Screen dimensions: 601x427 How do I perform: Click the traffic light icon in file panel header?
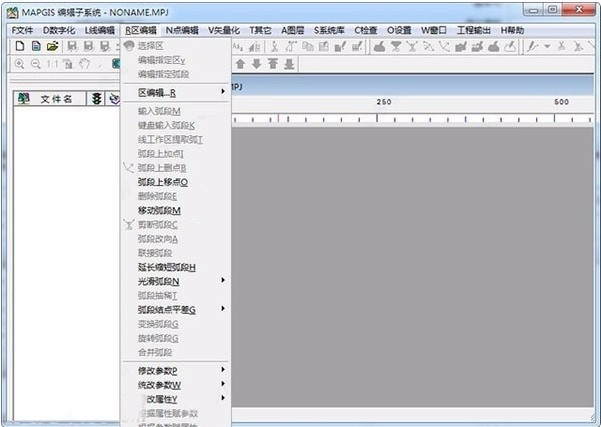(x=96, y=99)
